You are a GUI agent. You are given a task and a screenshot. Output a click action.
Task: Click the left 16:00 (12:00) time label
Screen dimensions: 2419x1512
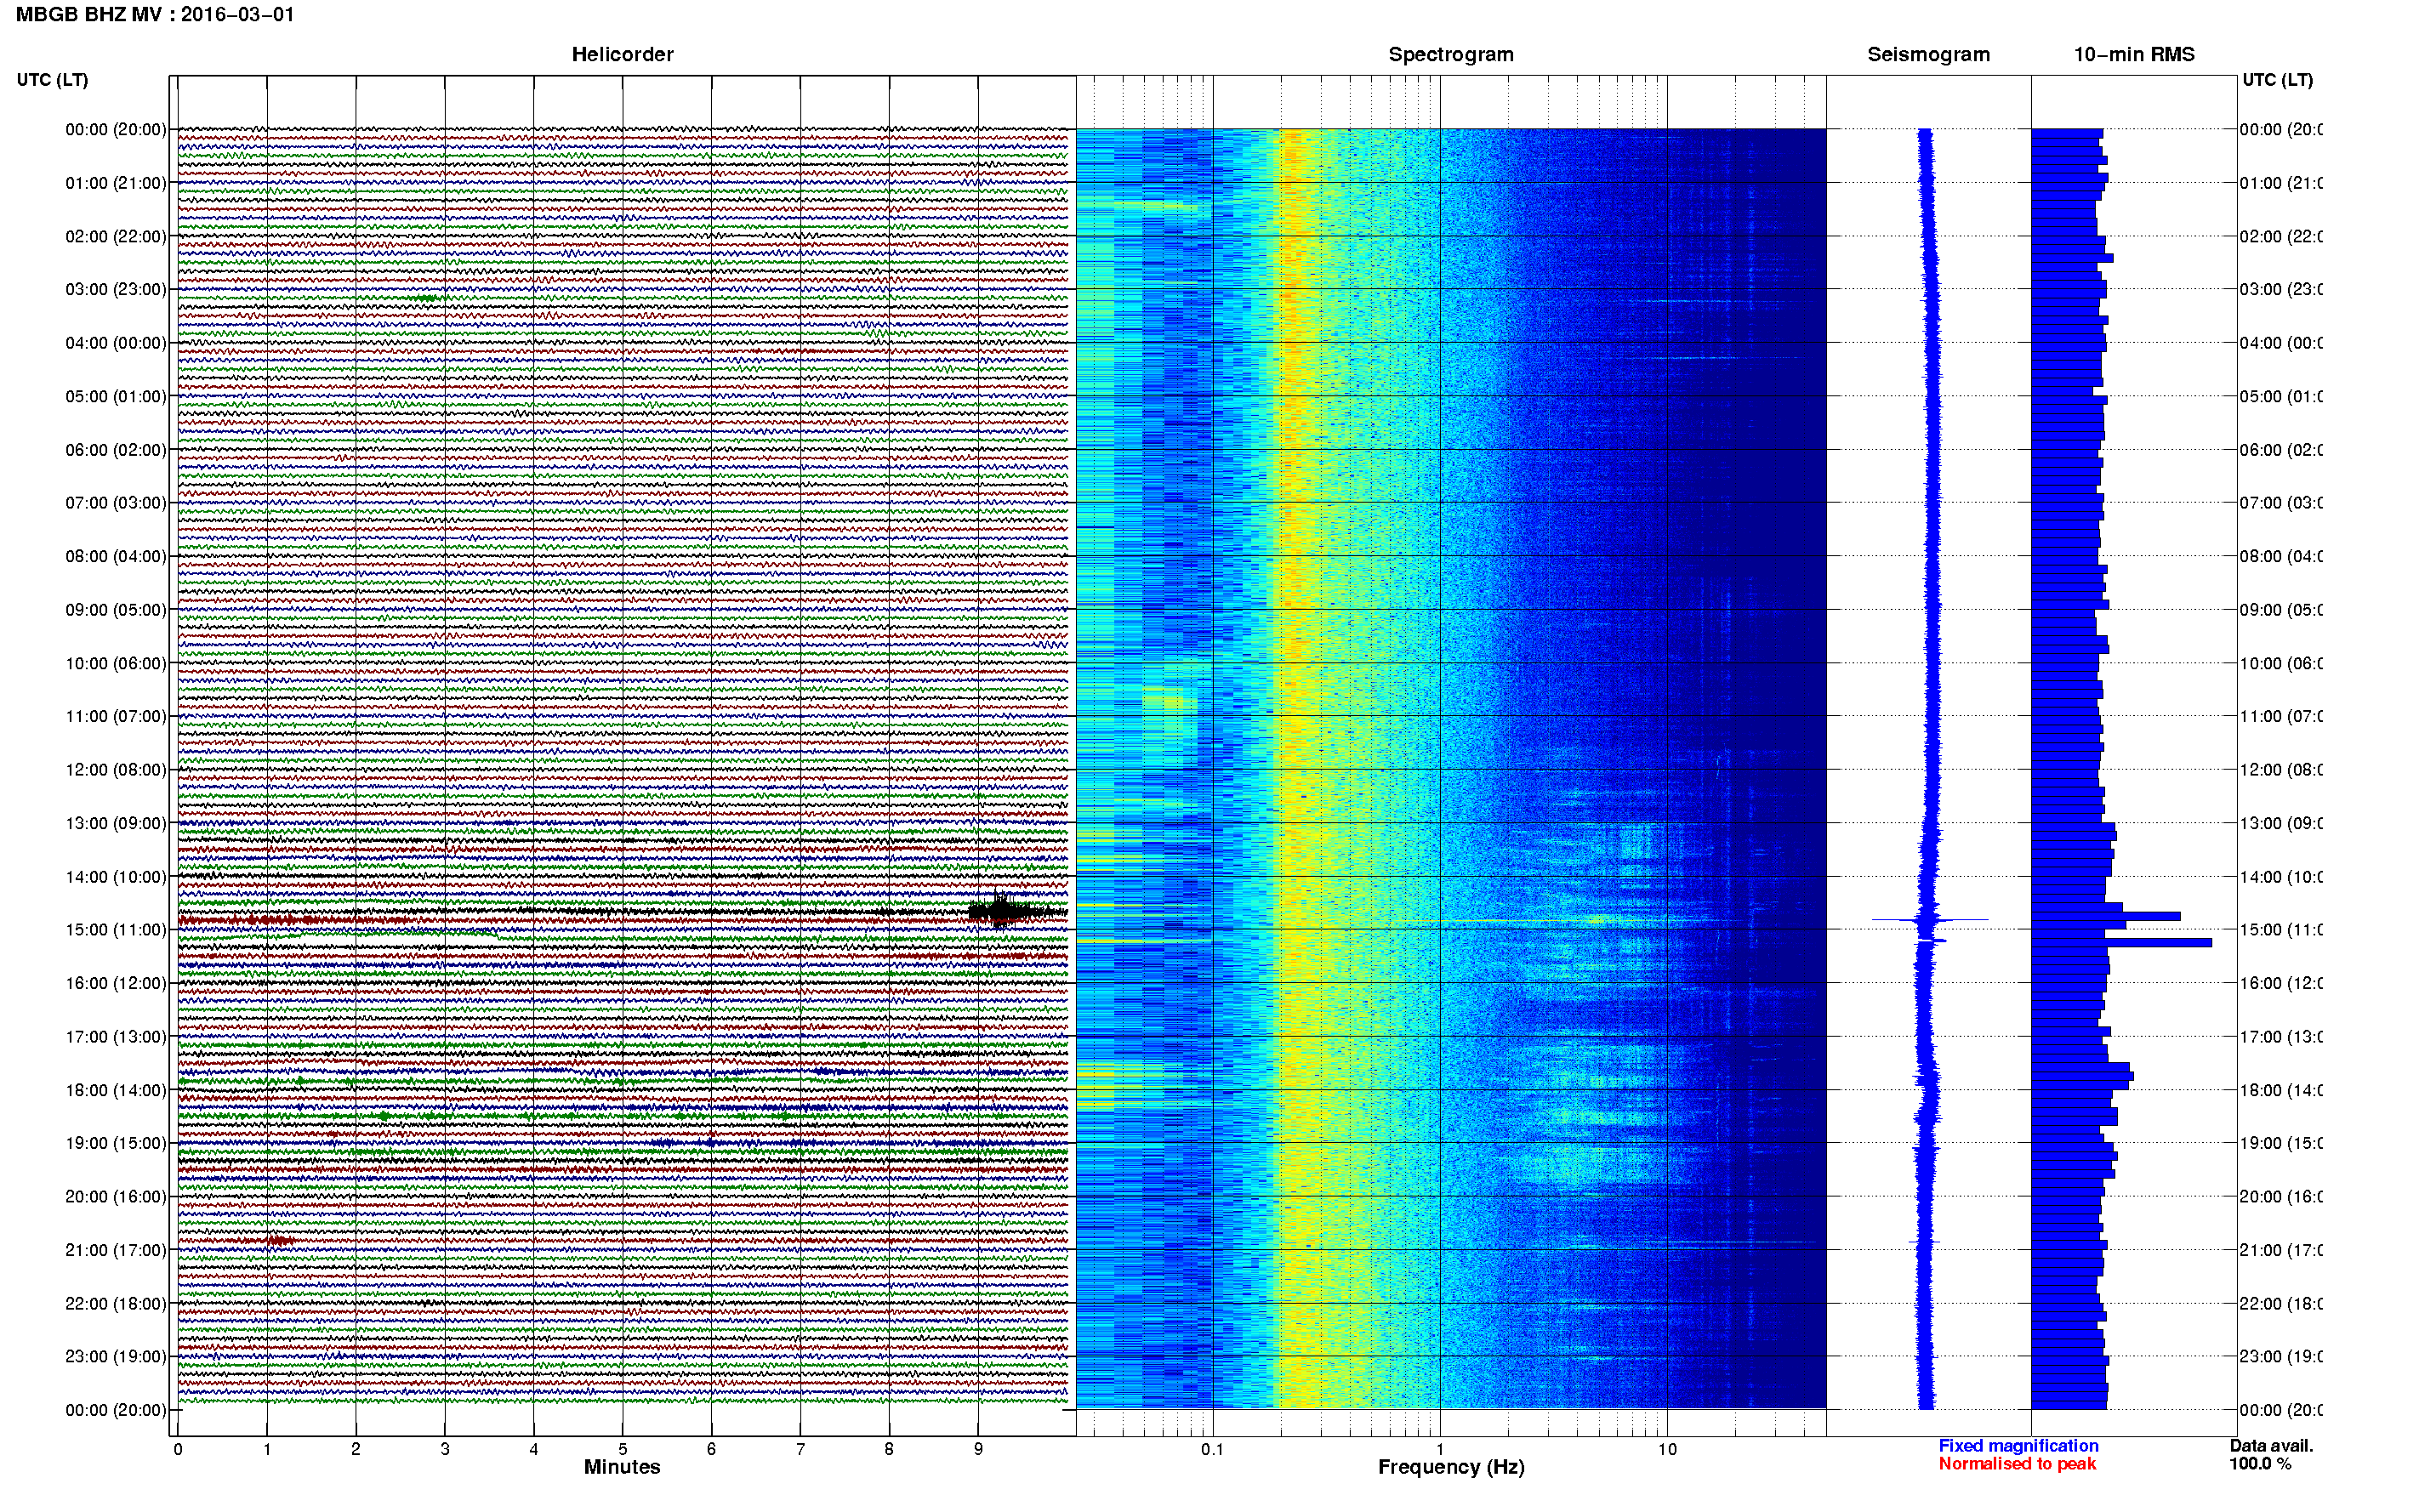(116, 983)
